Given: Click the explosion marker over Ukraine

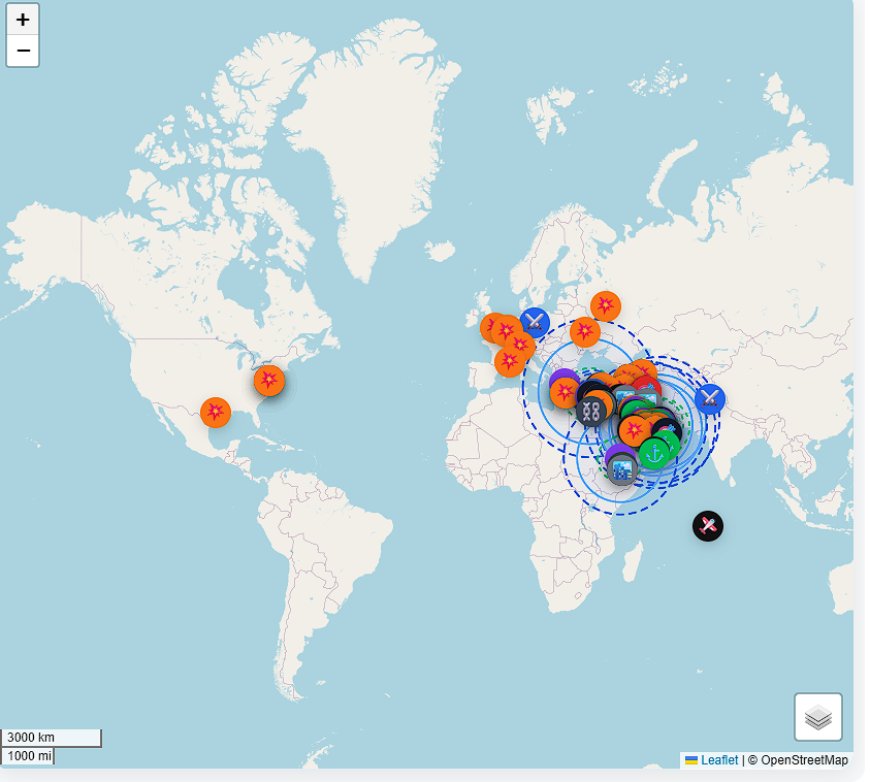Looking at the screenshot, I should click(x=585, y=332).
